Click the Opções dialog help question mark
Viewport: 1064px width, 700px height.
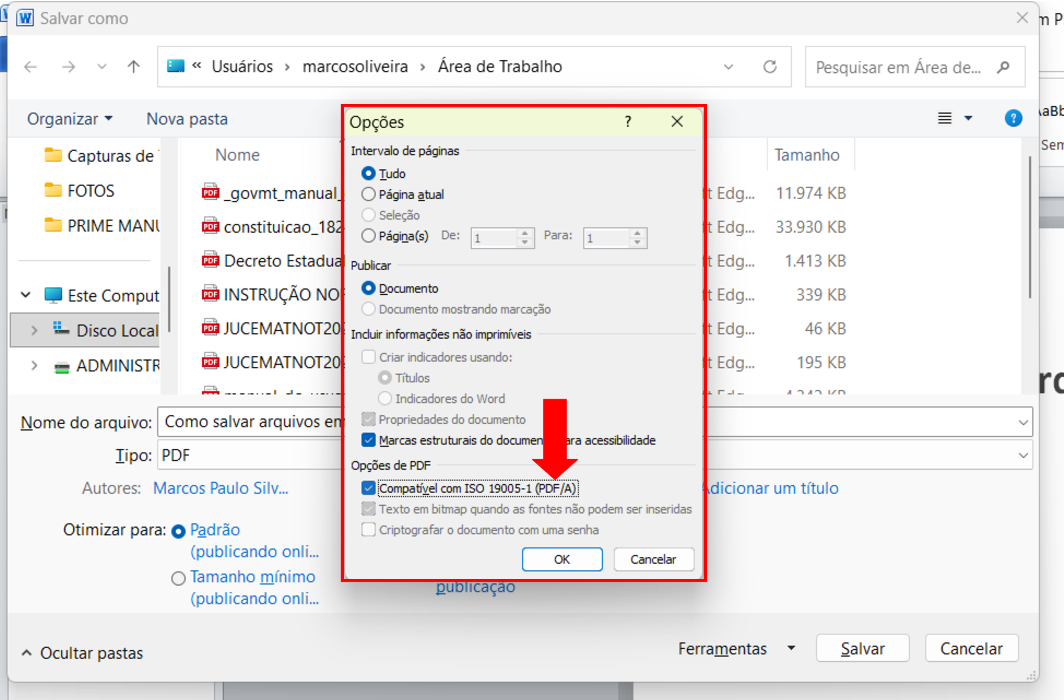coord(628,122)
